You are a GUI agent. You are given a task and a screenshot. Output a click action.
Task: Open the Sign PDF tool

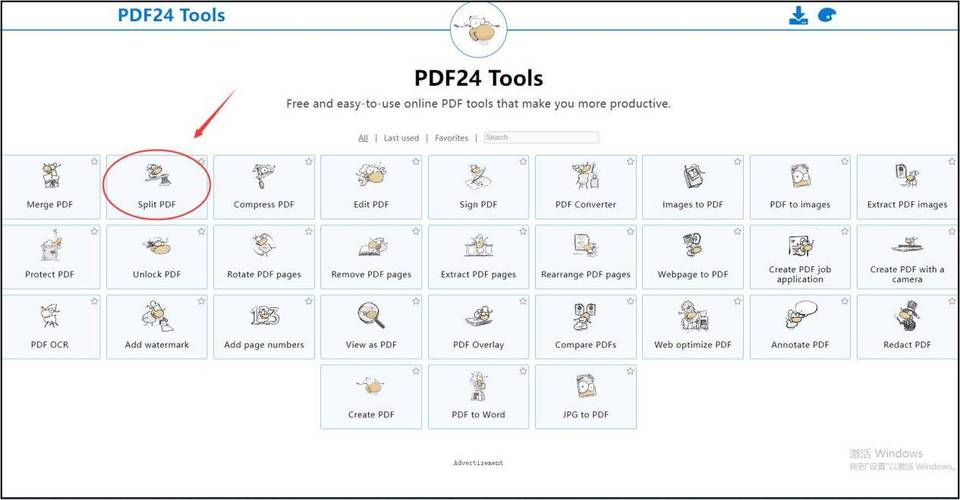tap(478, 187)
